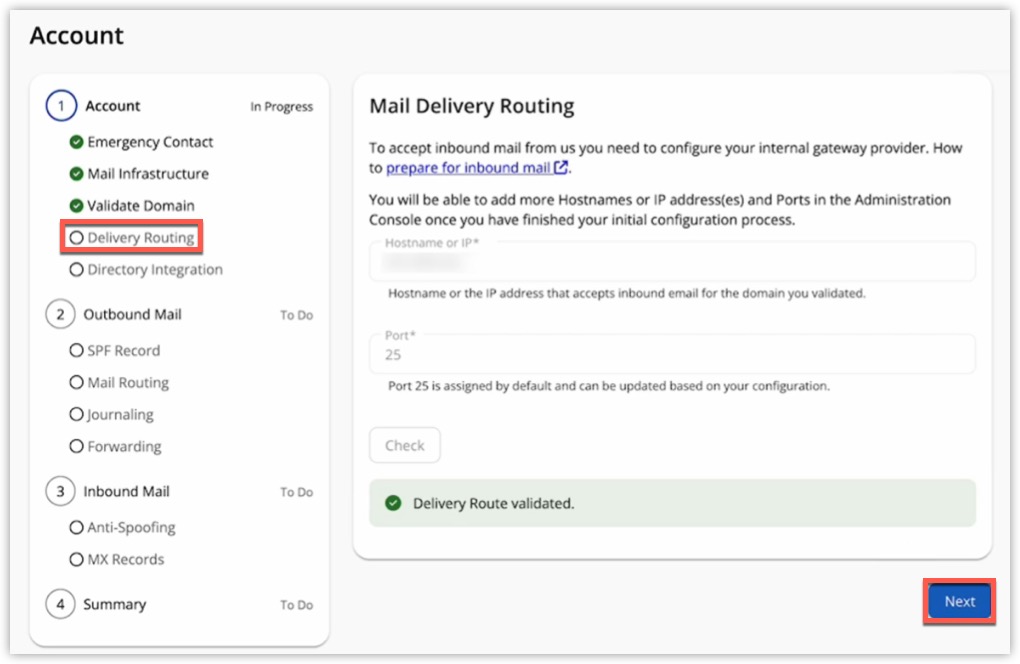Select the MX Records radio button
Image resolution: width=1020 pixels, height=664 pixels.
tap(78, 559)
